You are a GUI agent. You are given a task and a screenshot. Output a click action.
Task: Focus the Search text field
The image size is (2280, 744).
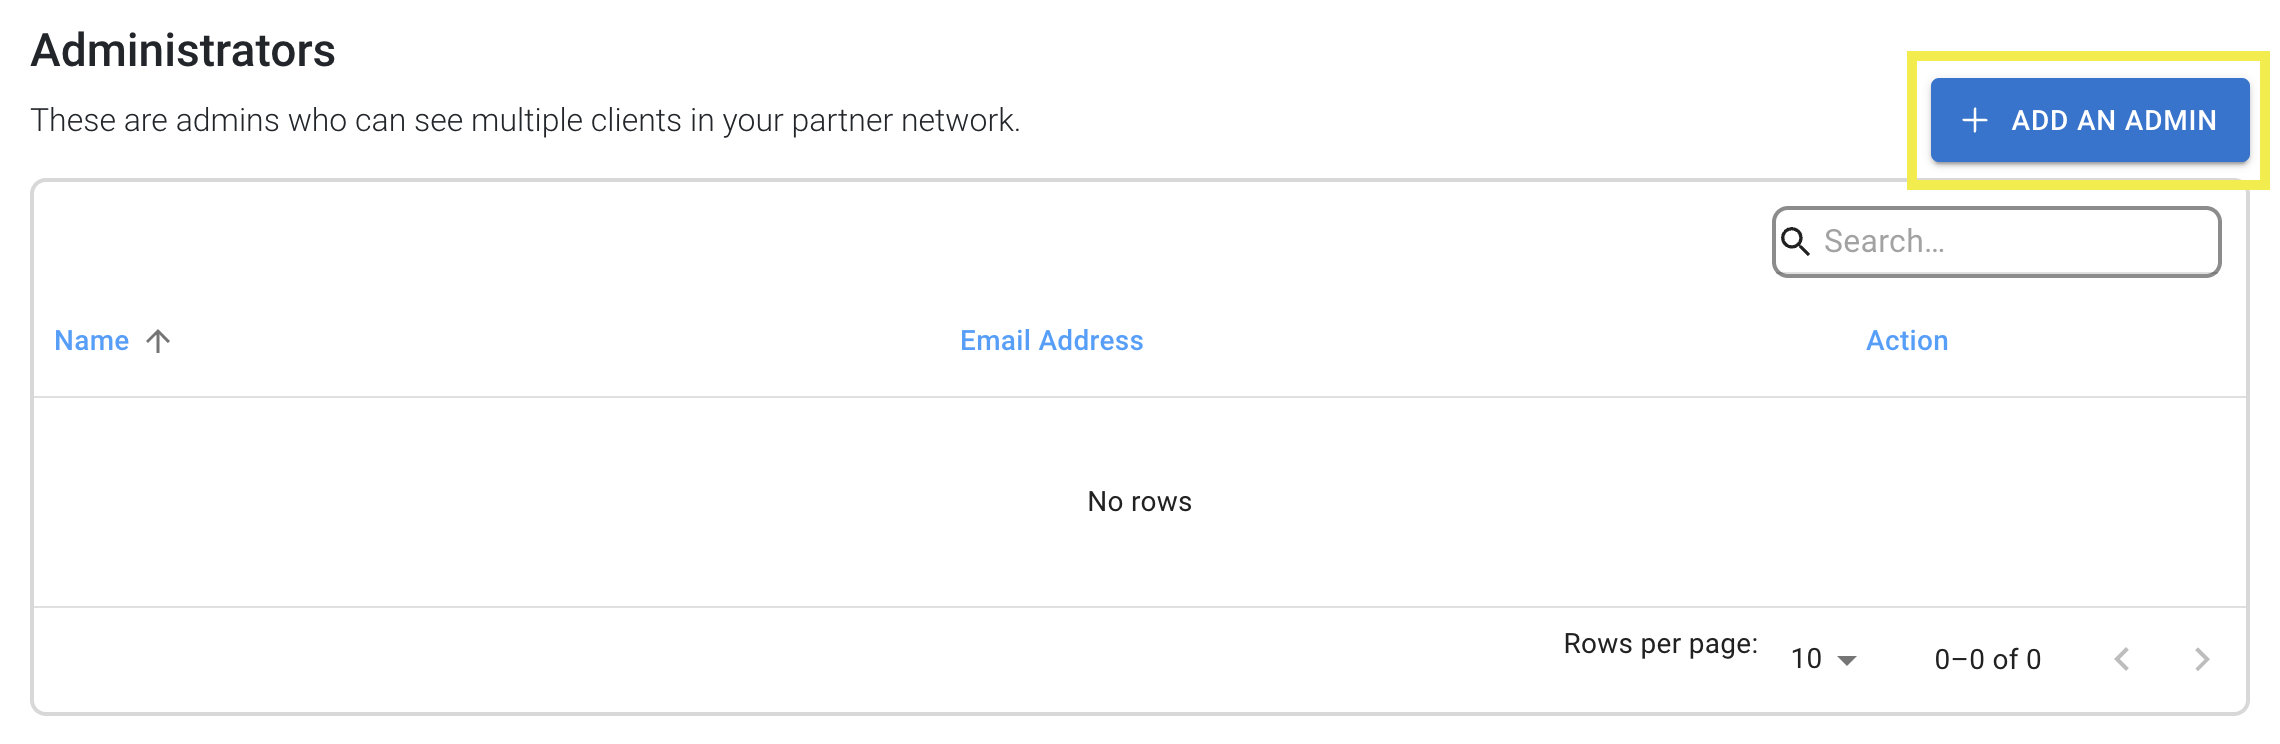click(x=1997, y=242)
